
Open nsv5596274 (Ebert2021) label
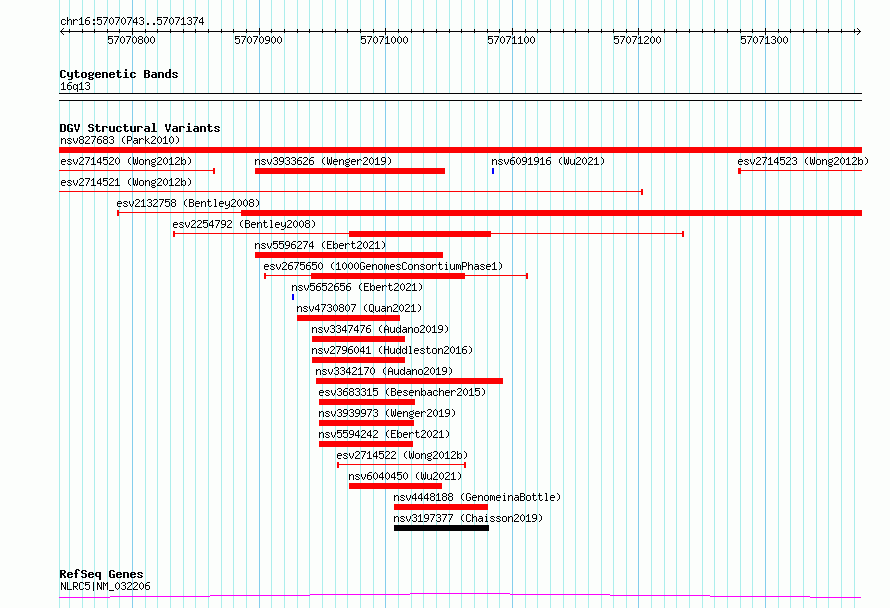click(320, 245)
